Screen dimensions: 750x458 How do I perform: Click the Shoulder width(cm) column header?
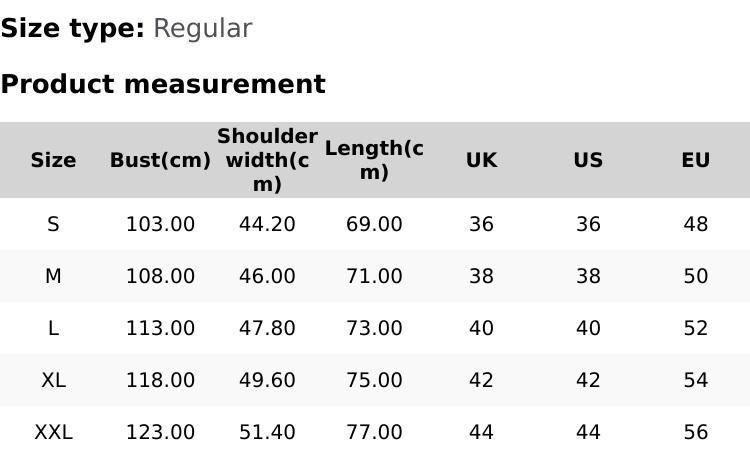[x=267, y=160]
